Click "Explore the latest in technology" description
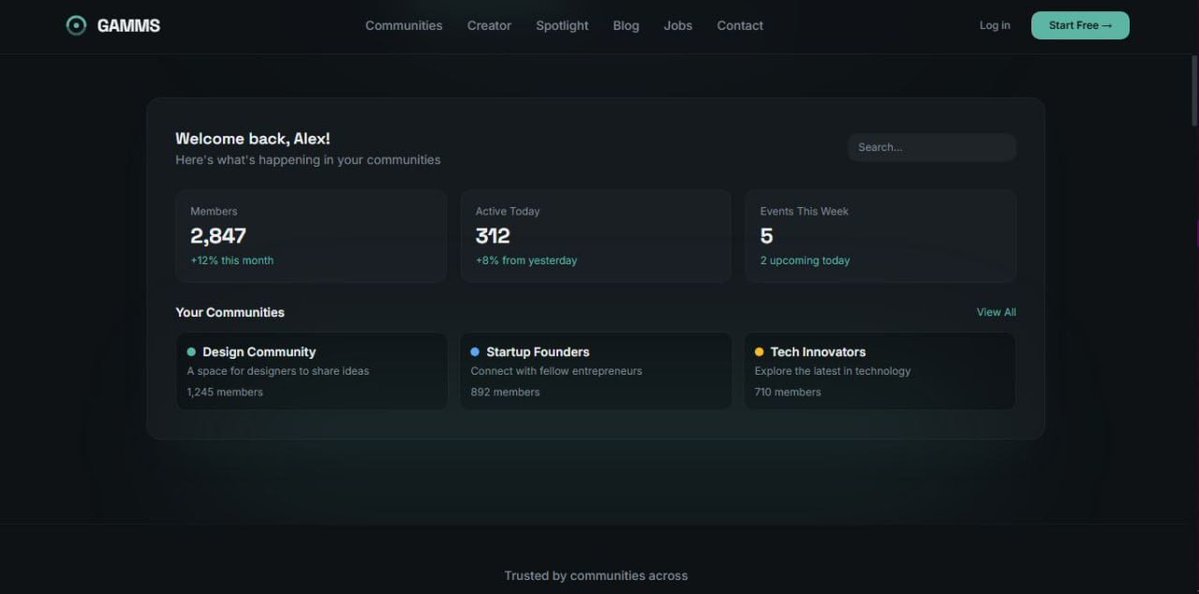Image resolution: width=1199 pixels, height=594 pixels. pyautogui.click(x=832, y=371)
